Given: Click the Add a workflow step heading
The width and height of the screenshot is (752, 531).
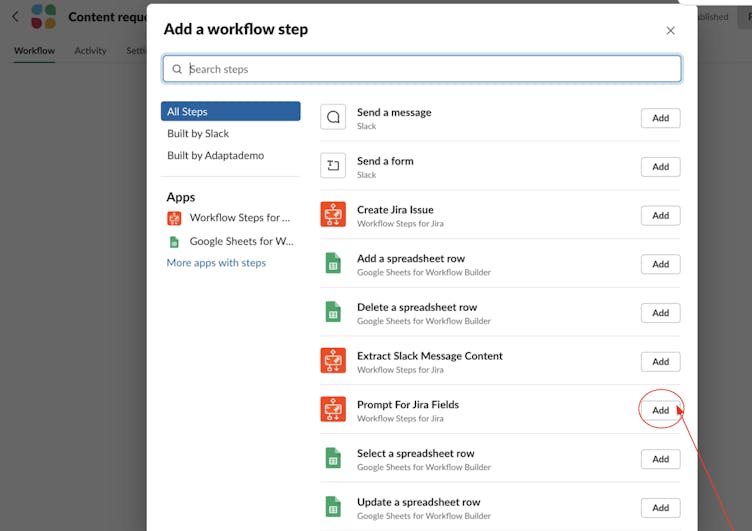Looking at the screenshot, I should [x=236, y=29].
